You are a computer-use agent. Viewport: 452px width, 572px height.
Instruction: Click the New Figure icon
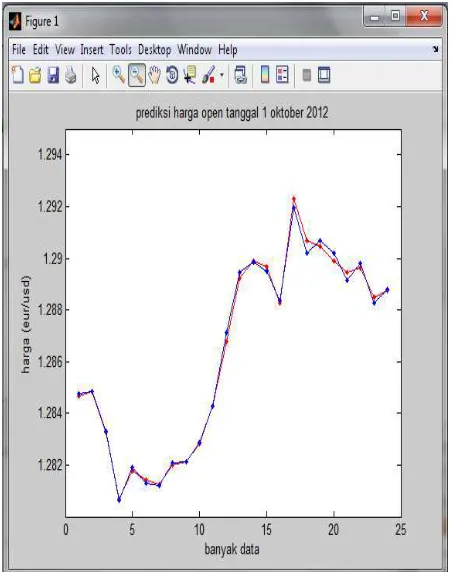click(x=18, y=75)
